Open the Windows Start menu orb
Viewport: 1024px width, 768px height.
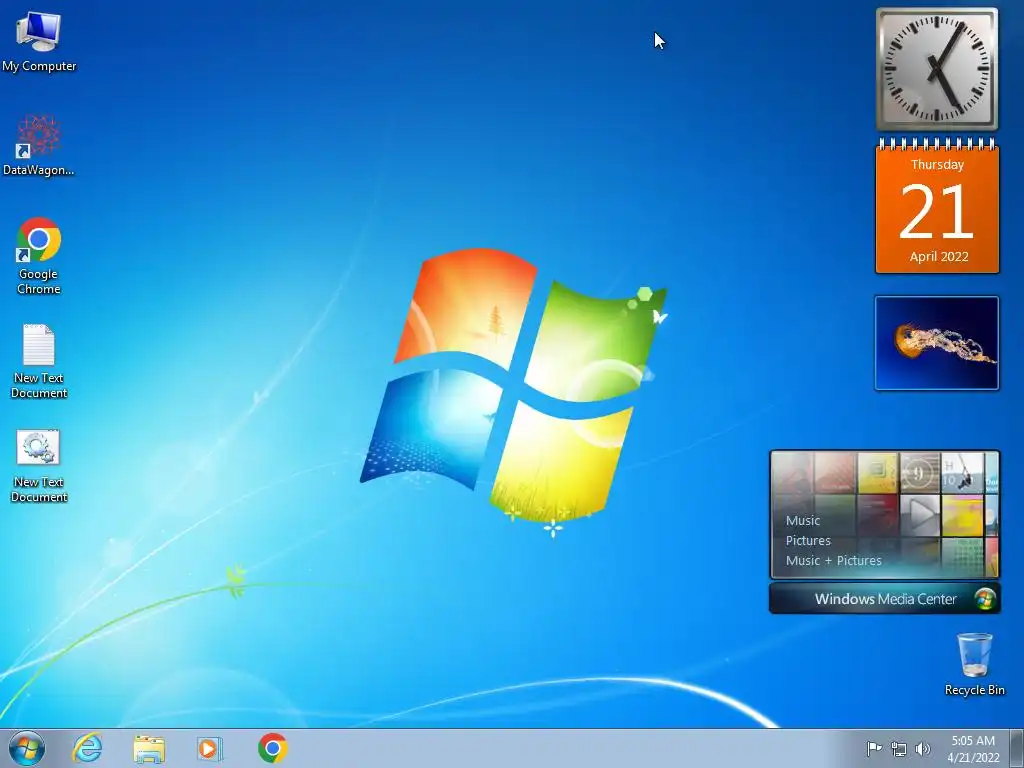coord(27,748)
